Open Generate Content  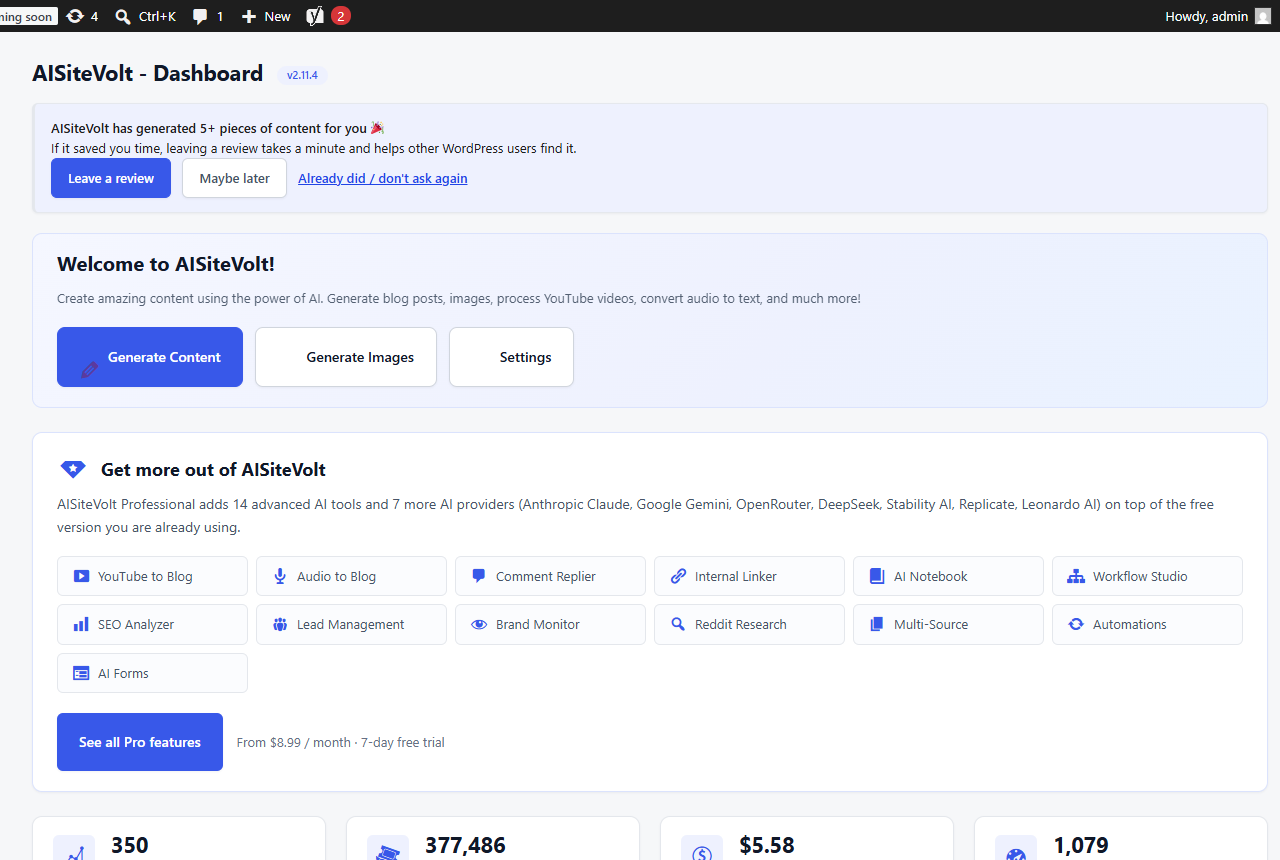click(150, 357)
